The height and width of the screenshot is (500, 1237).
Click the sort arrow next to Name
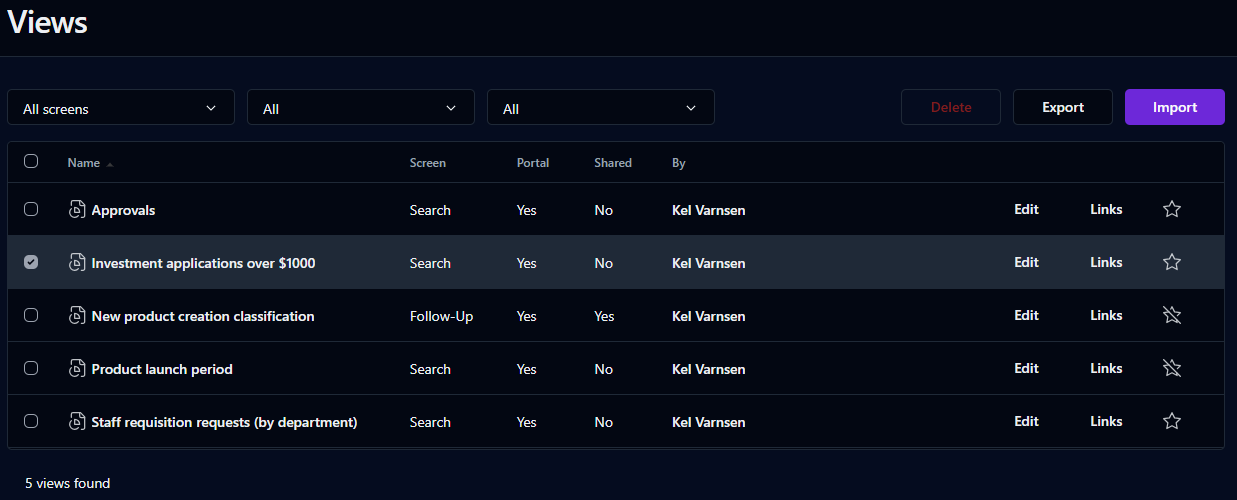coord(110,164)
